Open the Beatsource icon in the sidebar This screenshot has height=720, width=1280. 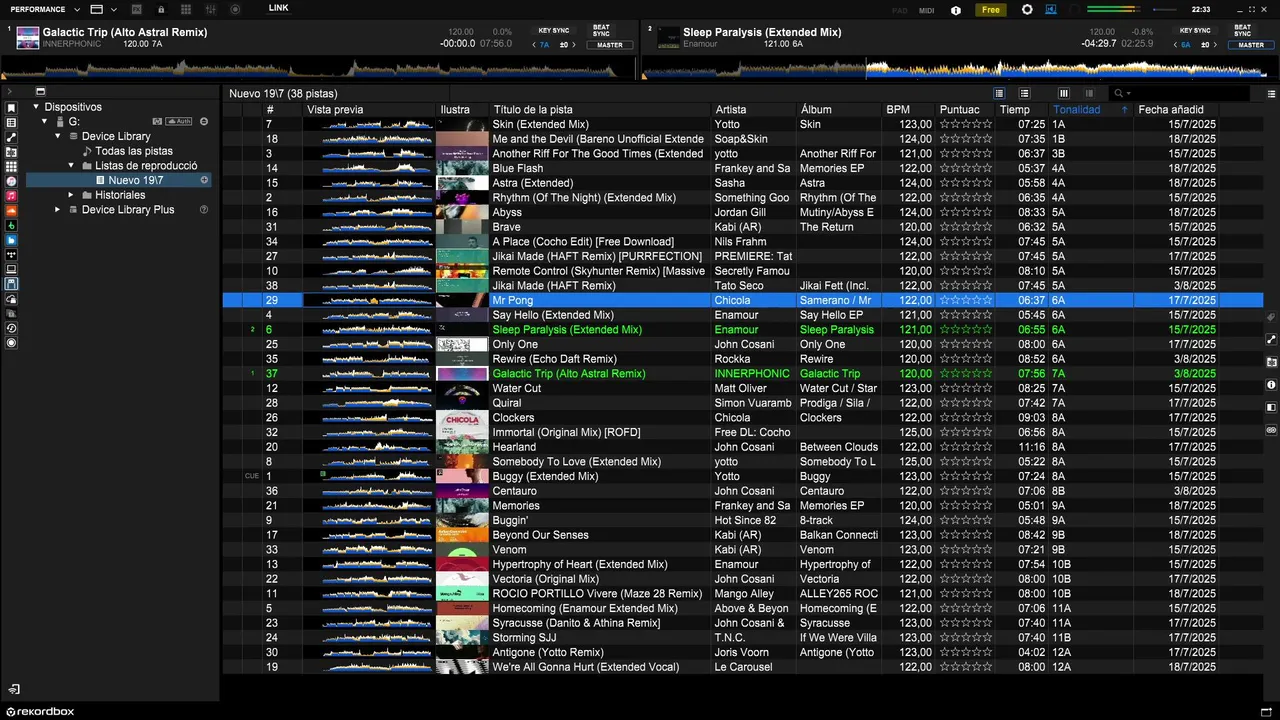(11, 240)
